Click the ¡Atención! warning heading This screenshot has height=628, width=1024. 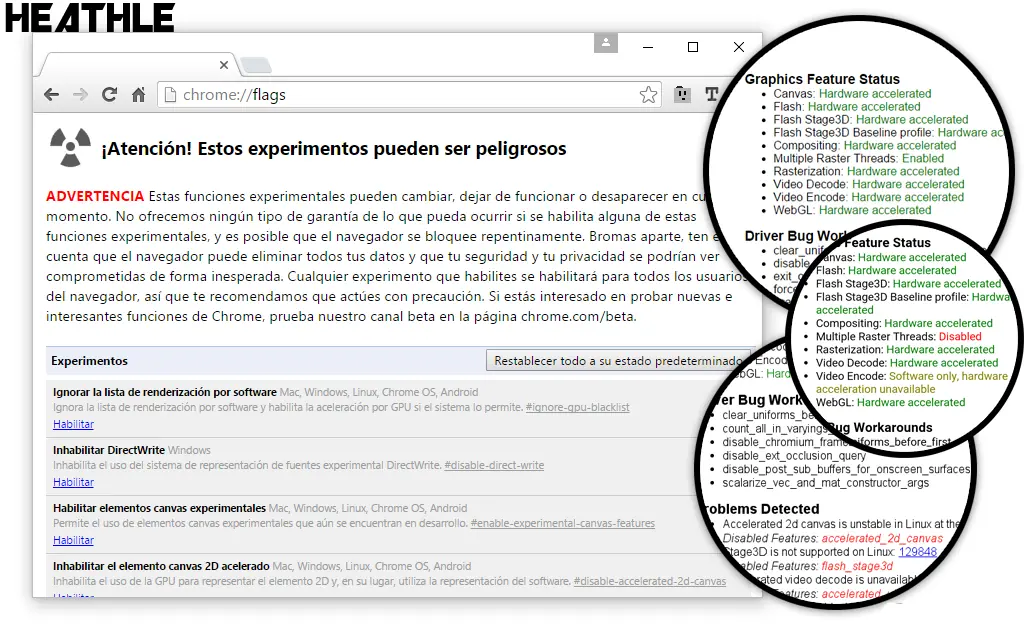click(334, 148)
